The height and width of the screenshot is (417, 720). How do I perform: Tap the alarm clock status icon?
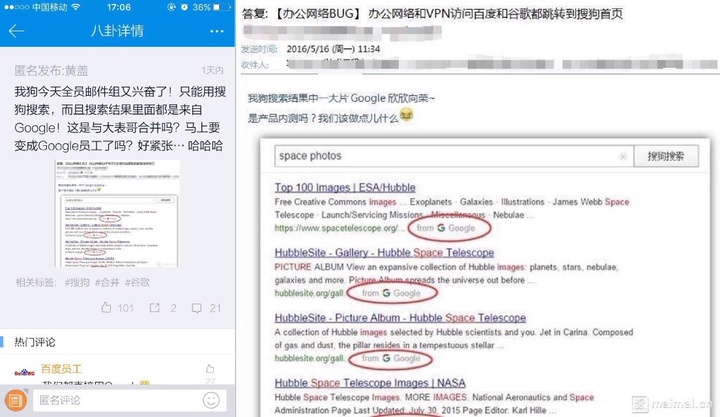point(184,7)
